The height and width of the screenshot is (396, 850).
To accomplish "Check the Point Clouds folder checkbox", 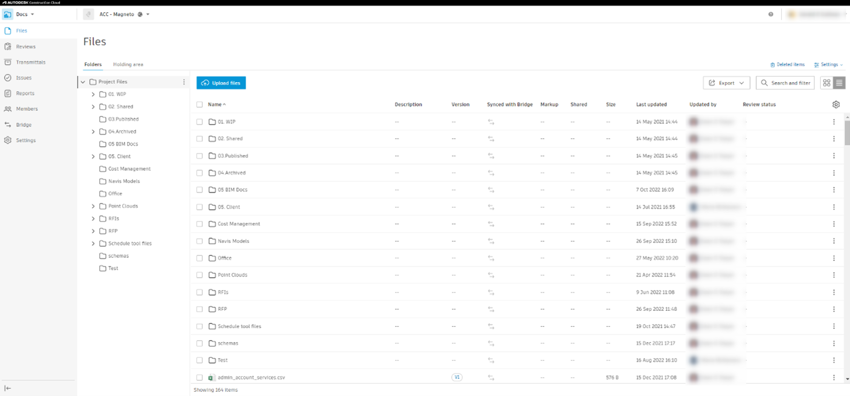I will [199, 275].
